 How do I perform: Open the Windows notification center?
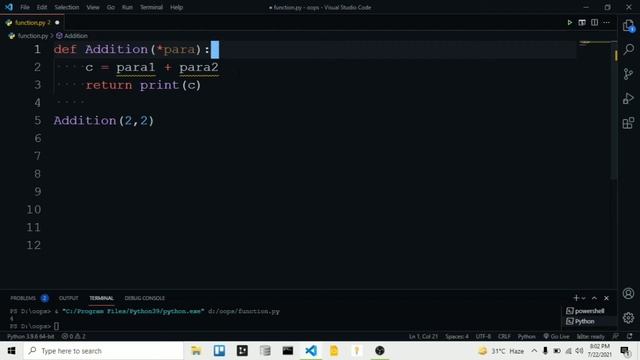tap(625, 351)
